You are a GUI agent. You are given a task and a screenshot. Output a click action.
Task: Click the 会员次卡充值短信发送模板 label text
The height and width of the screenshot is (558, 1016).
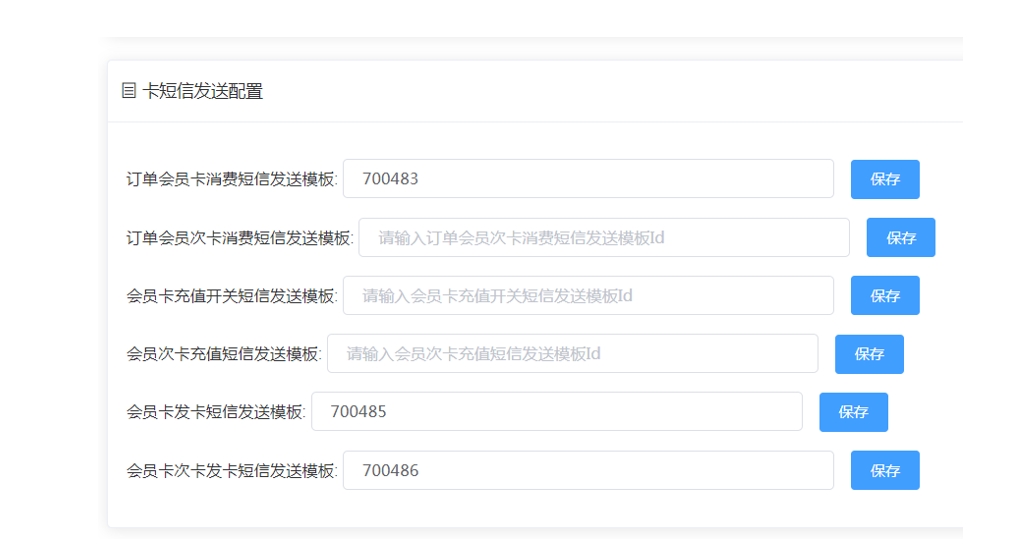(x=224, y=354)
